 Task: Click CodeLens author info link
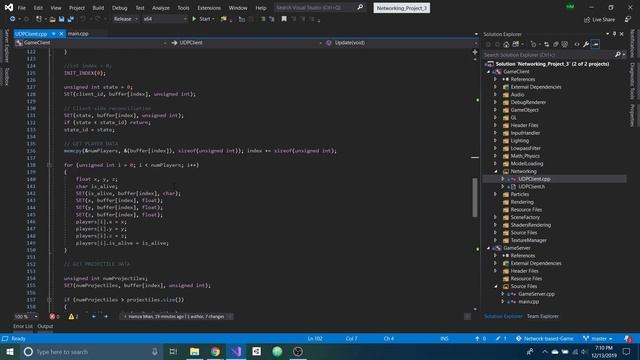176,316
